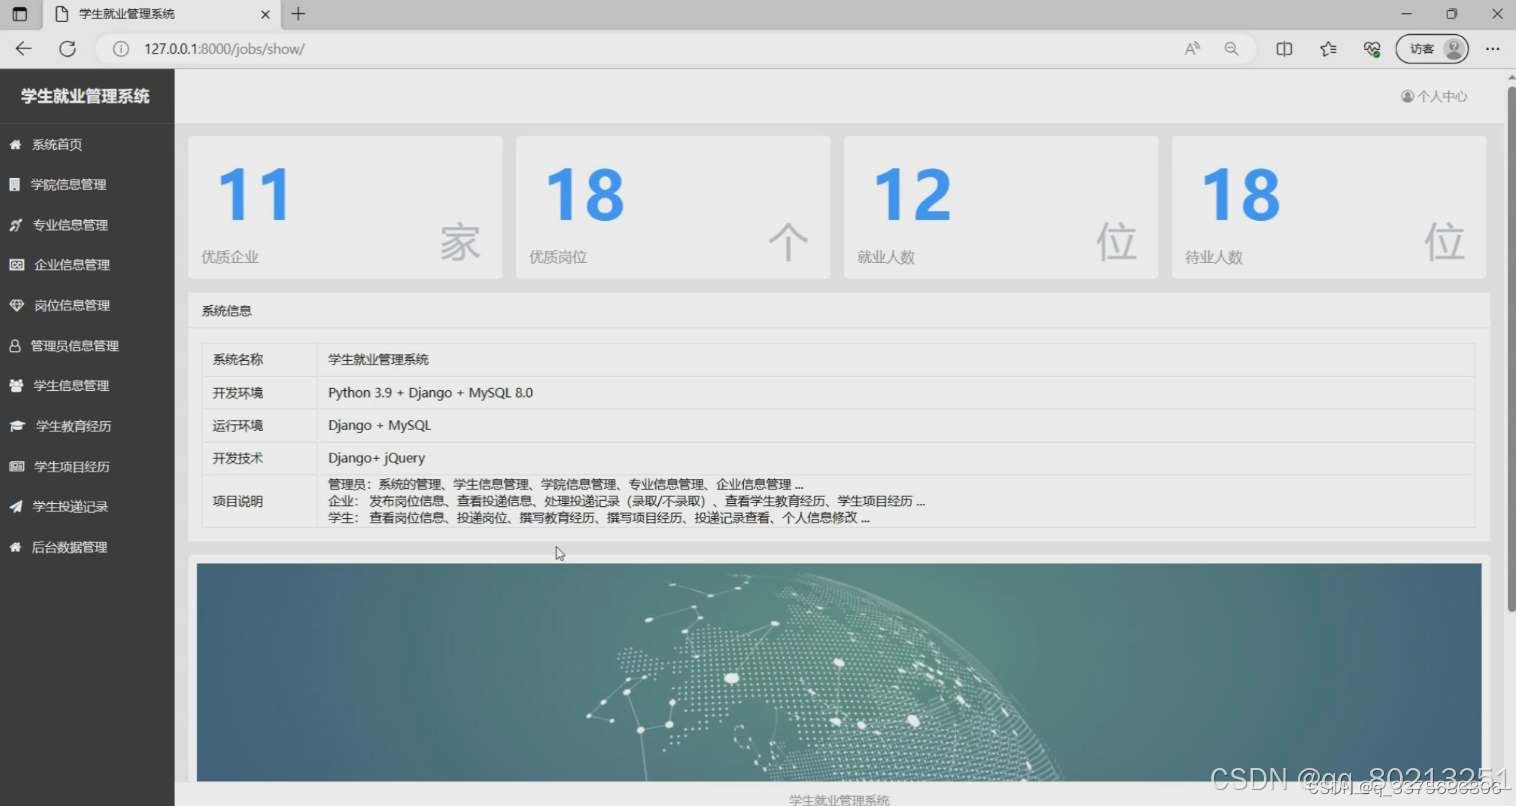Refresh the page with the reload icon

tap(67, 48)
